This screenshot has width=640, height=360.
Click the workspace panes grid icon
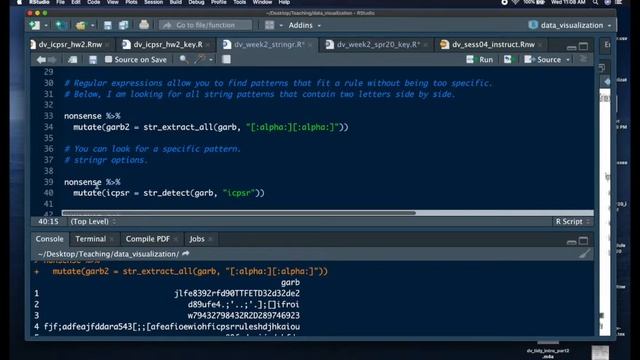[269, 25]
